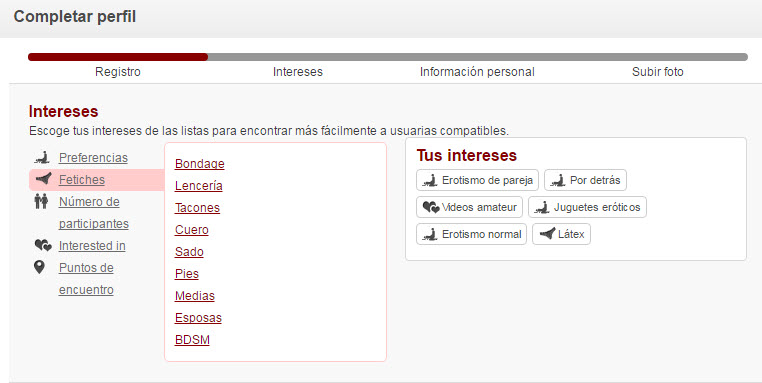
Task: Remove the Videos amateur interest tag
Action: tap(469, 208)
